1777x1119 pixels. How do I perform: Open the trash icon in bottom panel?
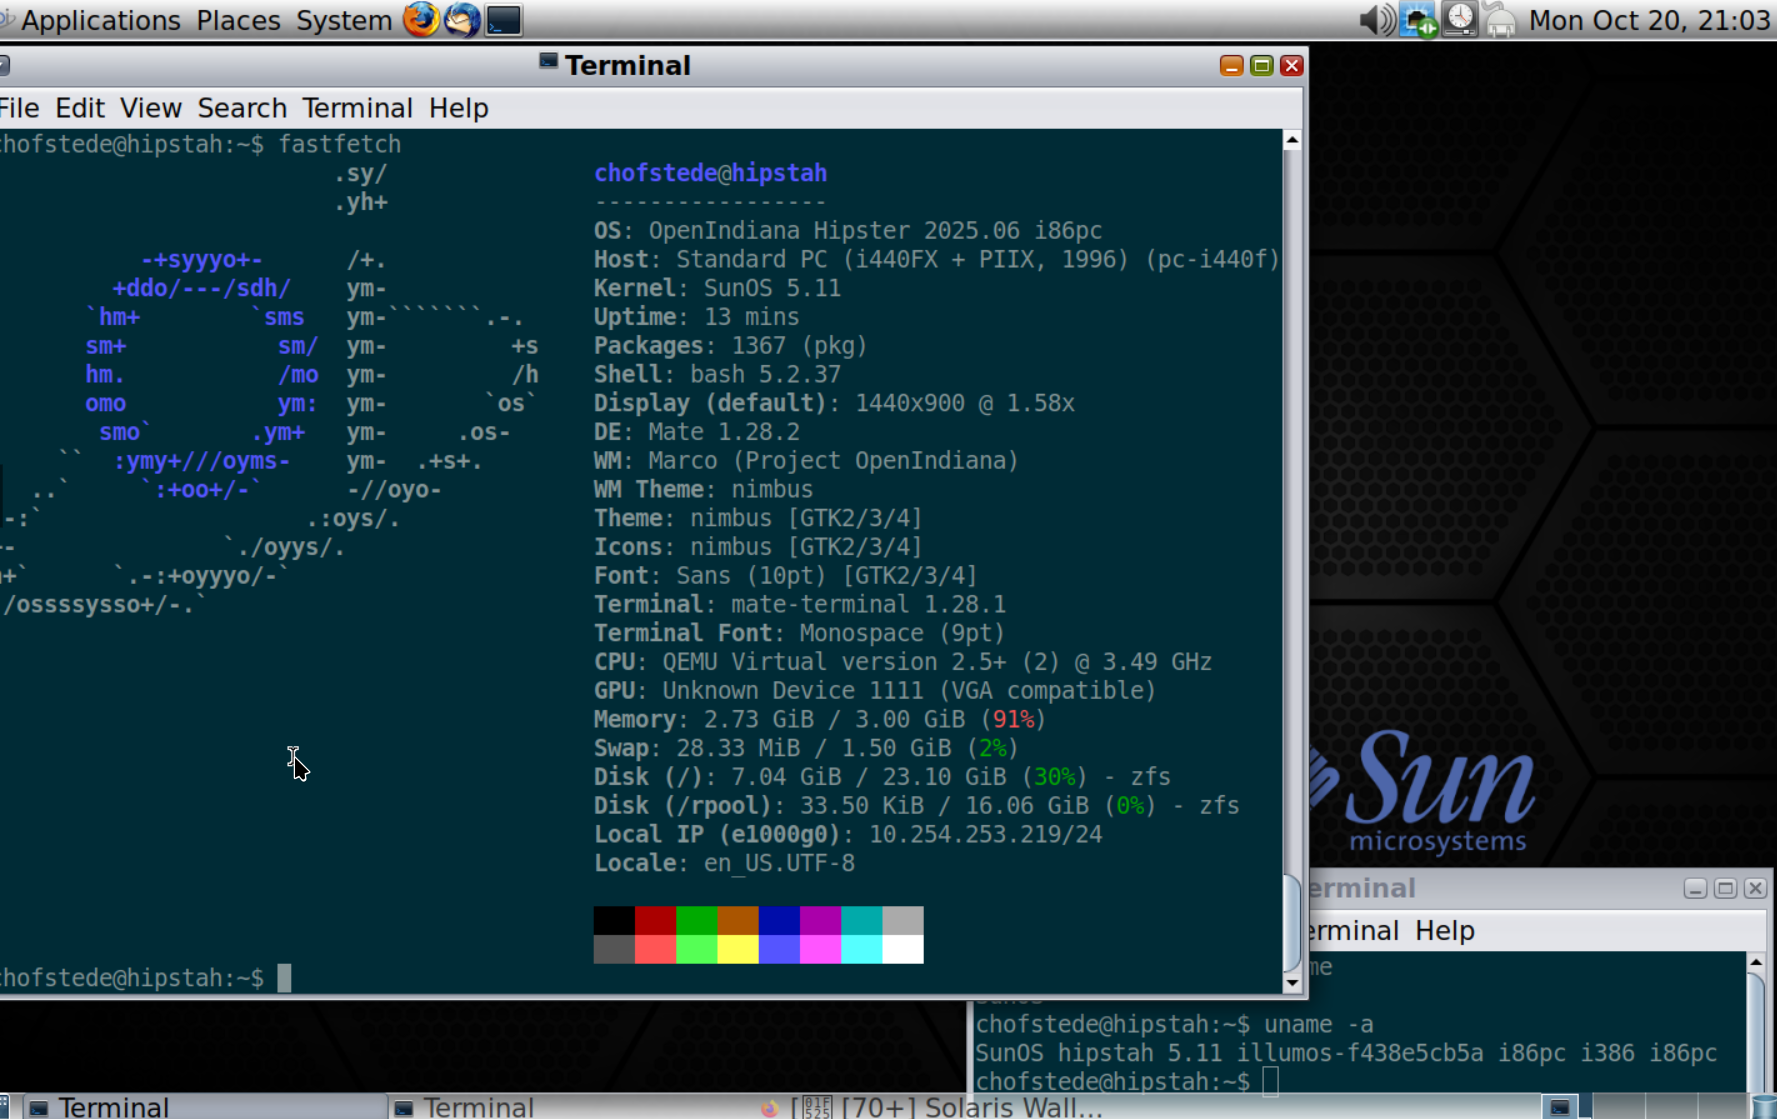coord(1765,1107)
